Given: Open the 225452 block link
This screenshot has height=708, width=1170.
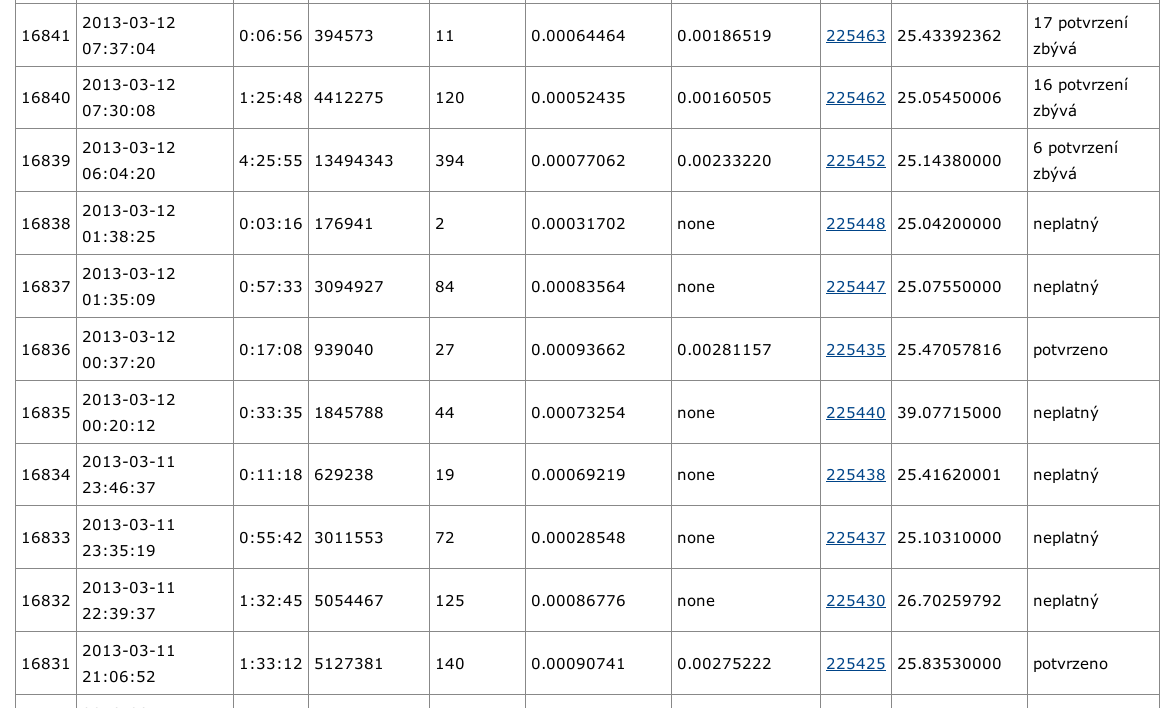Looking at the screenshot, I should [855, 161].
